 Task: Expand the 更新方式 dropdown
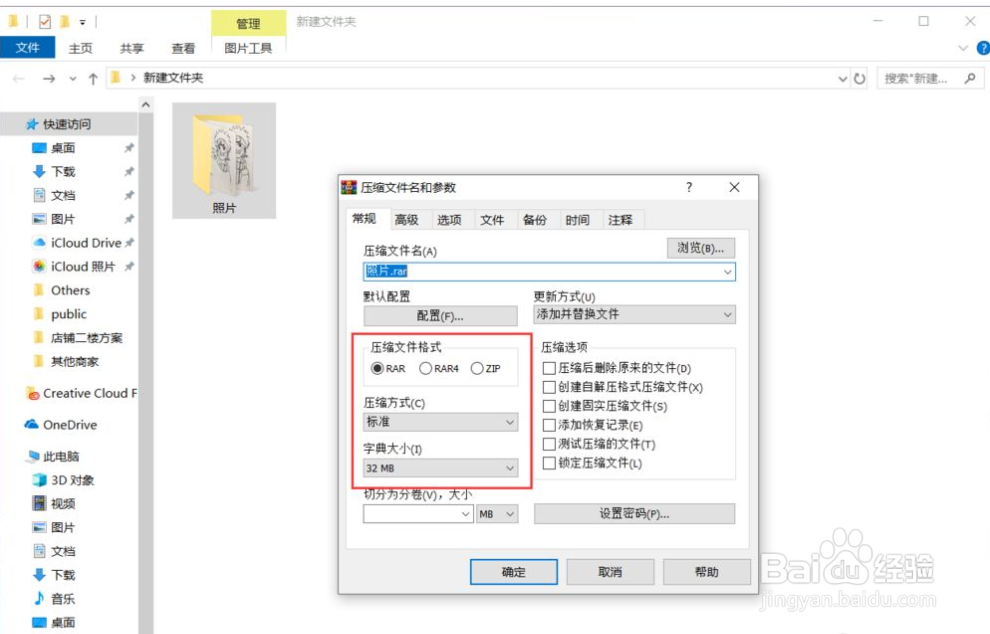coord(727,314)
